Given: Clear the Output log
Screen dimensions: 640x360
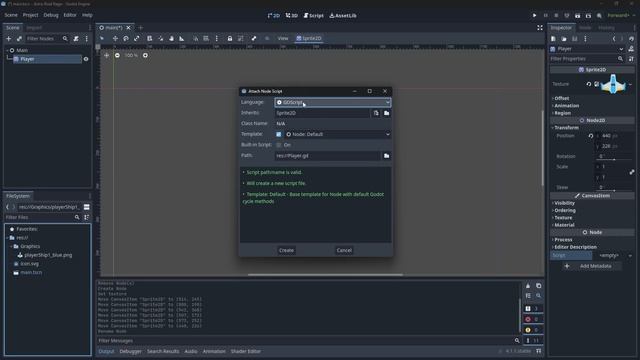Looking at the screenshot, I should [x=528, y=286].
